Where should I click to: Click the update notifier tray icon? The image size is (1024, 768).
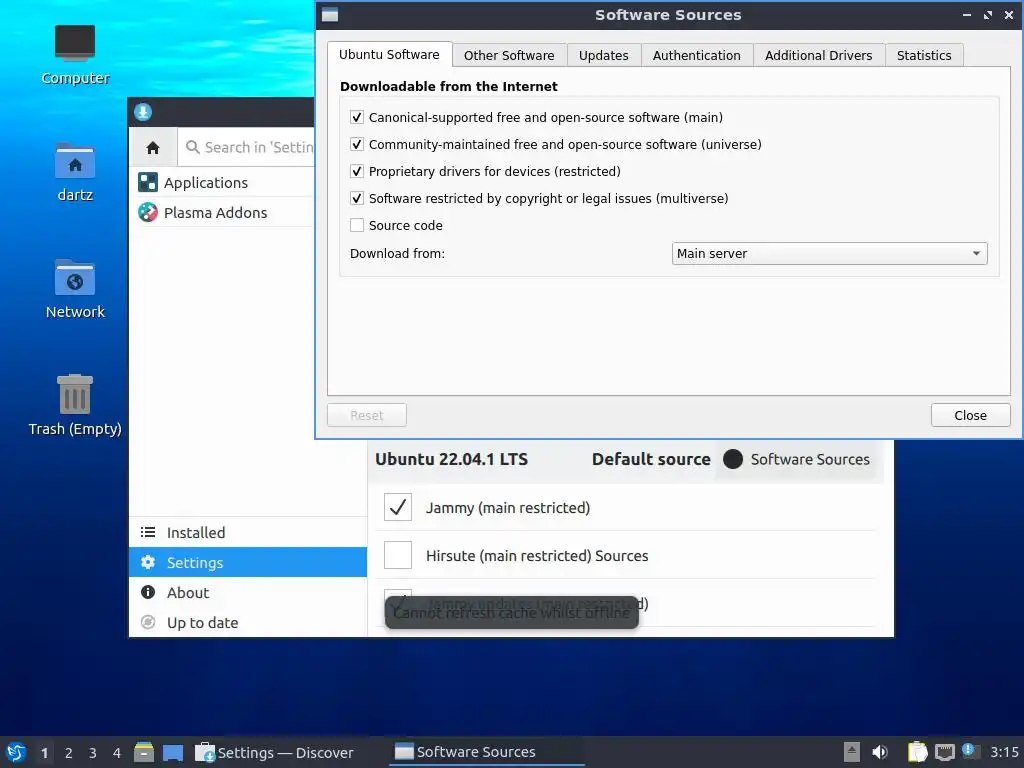(x=970, y=751)
